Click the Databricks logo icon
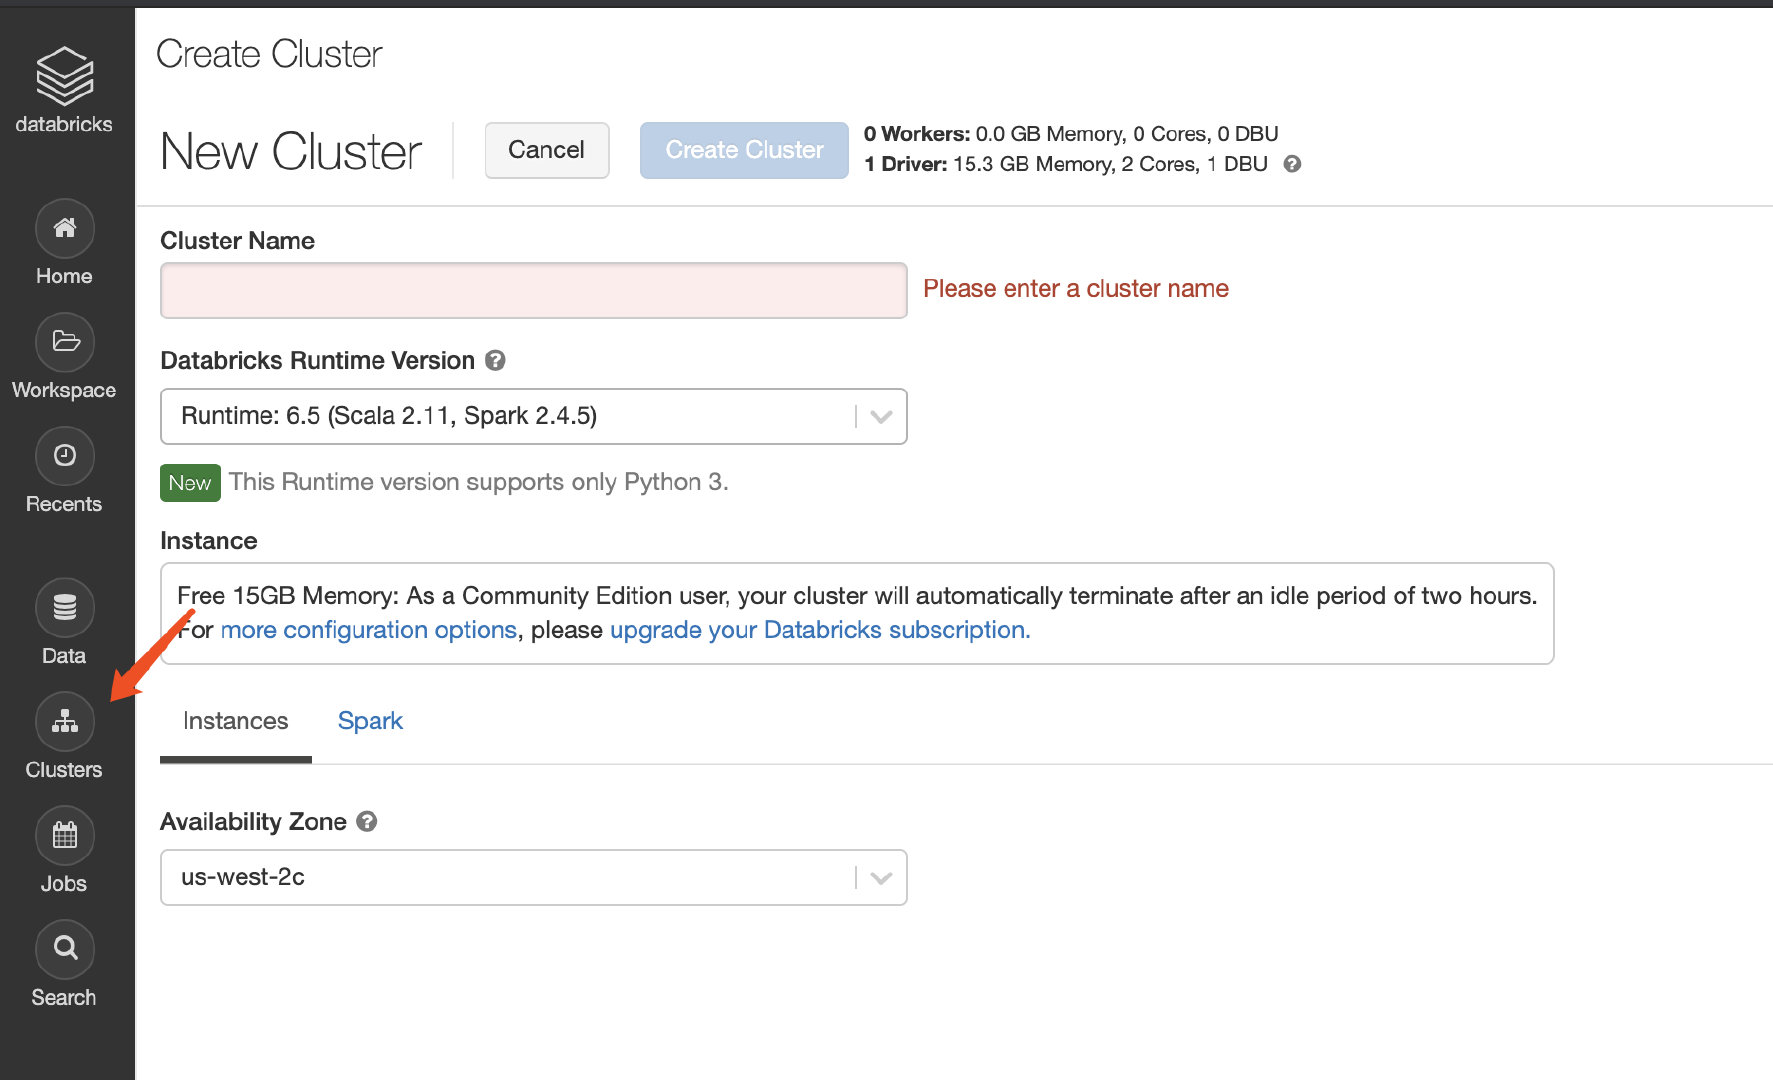 (x=65, y=75)
